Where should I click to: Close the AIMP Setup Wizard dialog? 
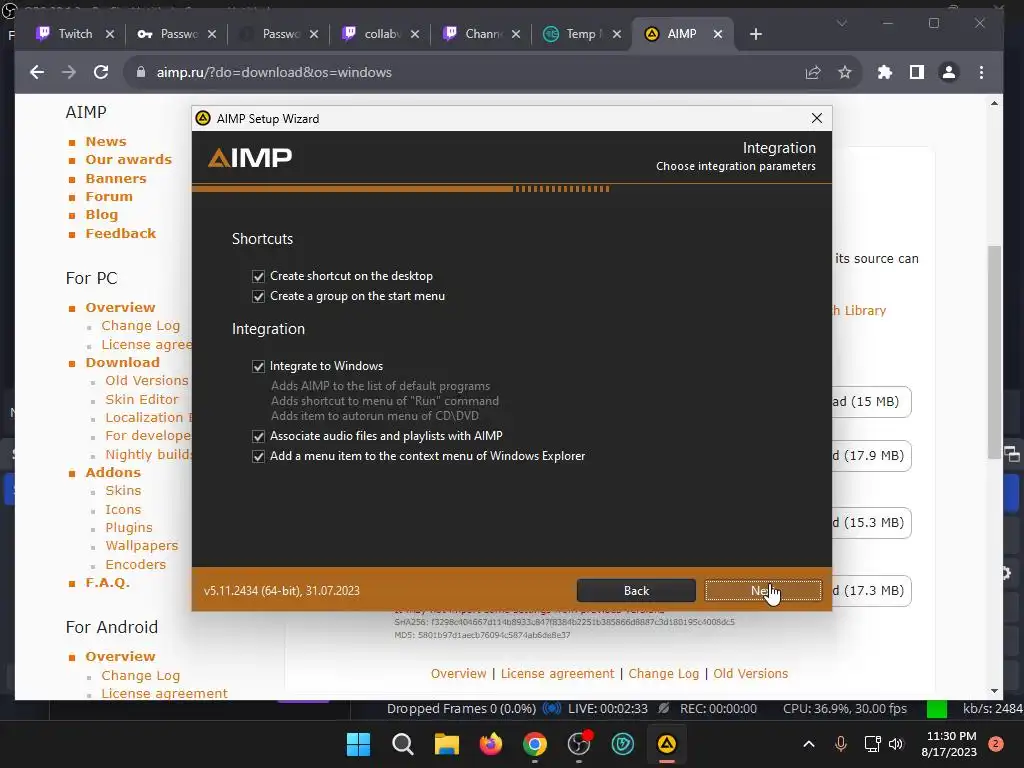816,118
